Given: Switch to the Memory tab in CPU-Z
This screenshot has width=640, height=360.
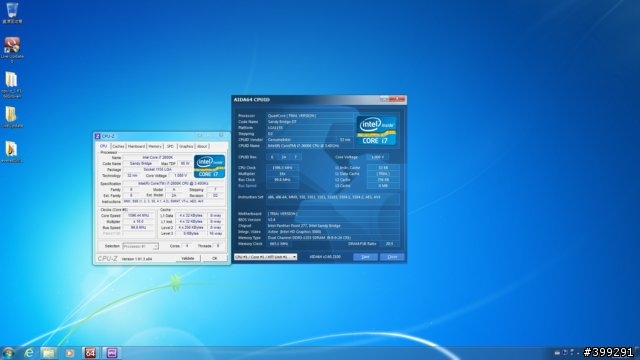Looking at the screenshot, I should click(x=155, y=146).
